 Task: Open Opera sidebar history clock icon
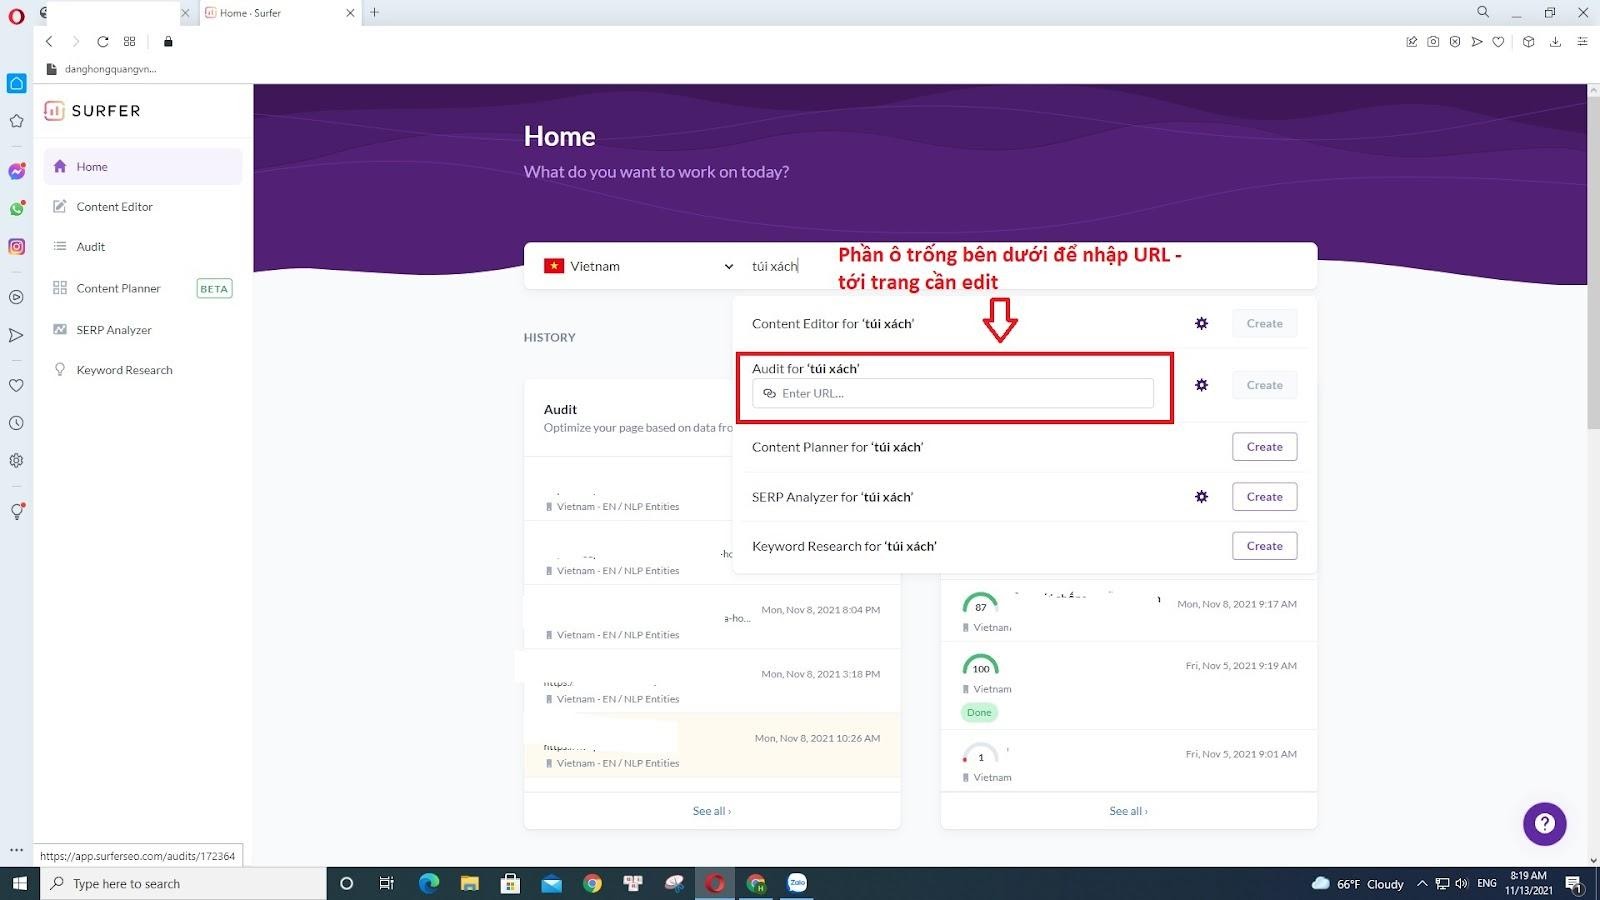click(16, 423)
